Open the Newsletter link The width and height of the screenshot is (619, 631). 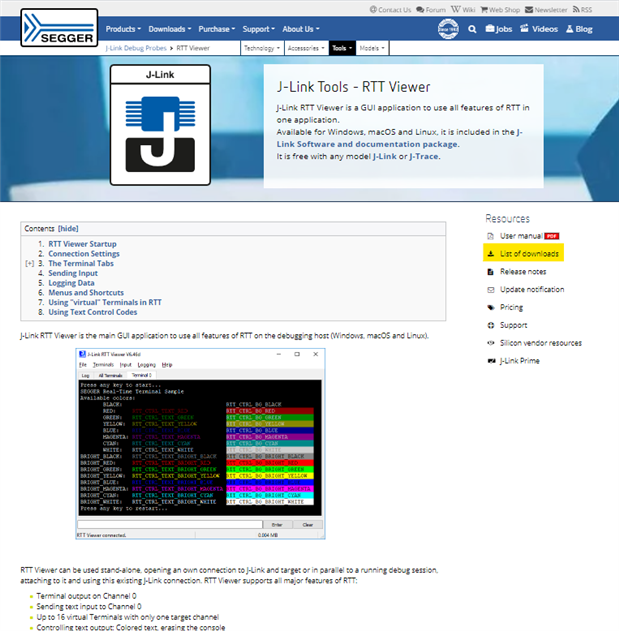click(x=546, y=10)
